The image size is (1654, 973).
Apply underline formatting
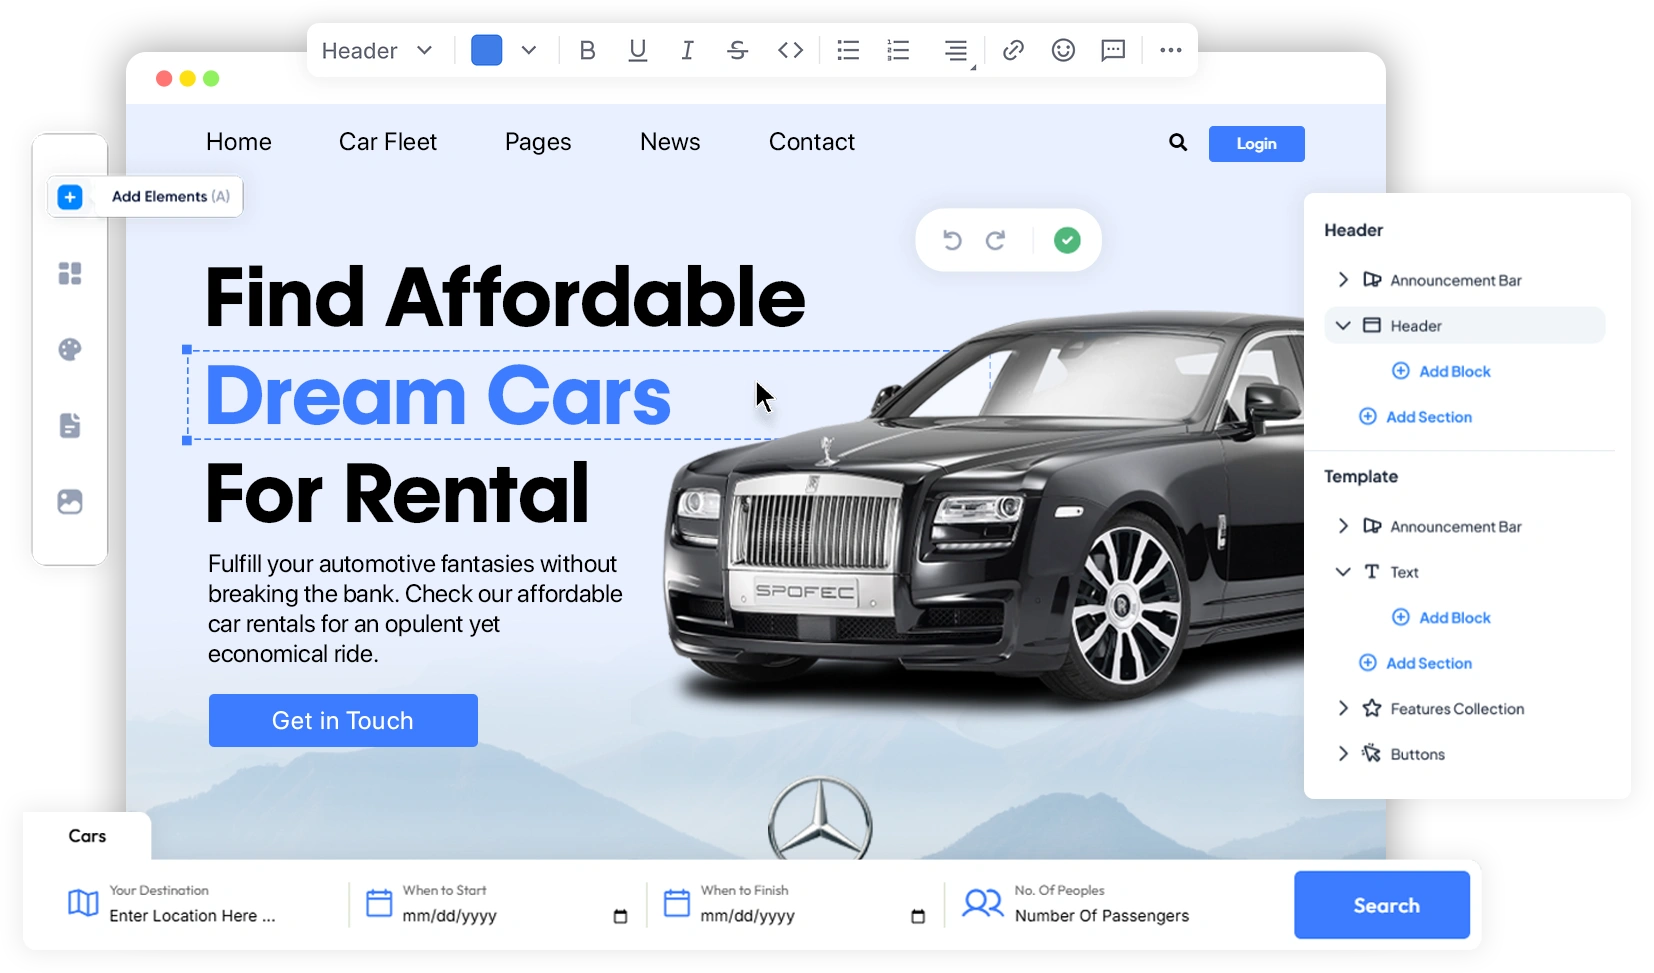[637, 50]
